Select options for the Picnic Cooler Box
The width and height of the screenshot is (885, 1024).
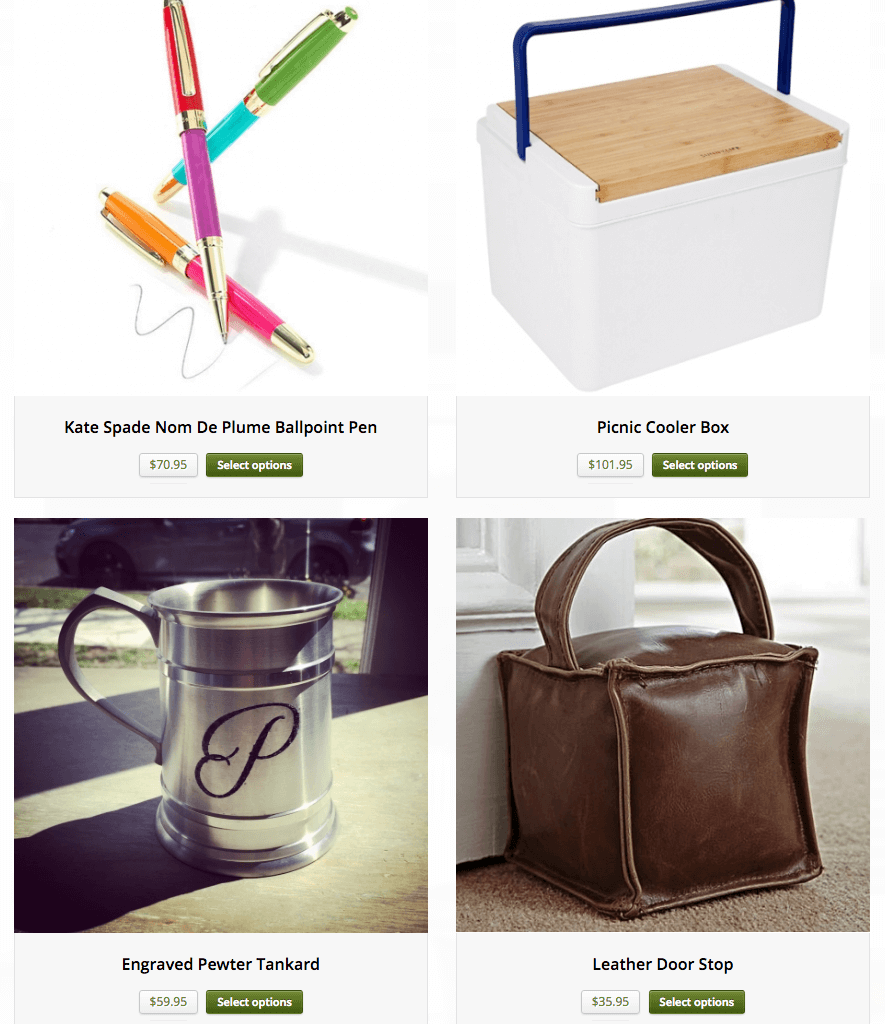tap(700, 465)
